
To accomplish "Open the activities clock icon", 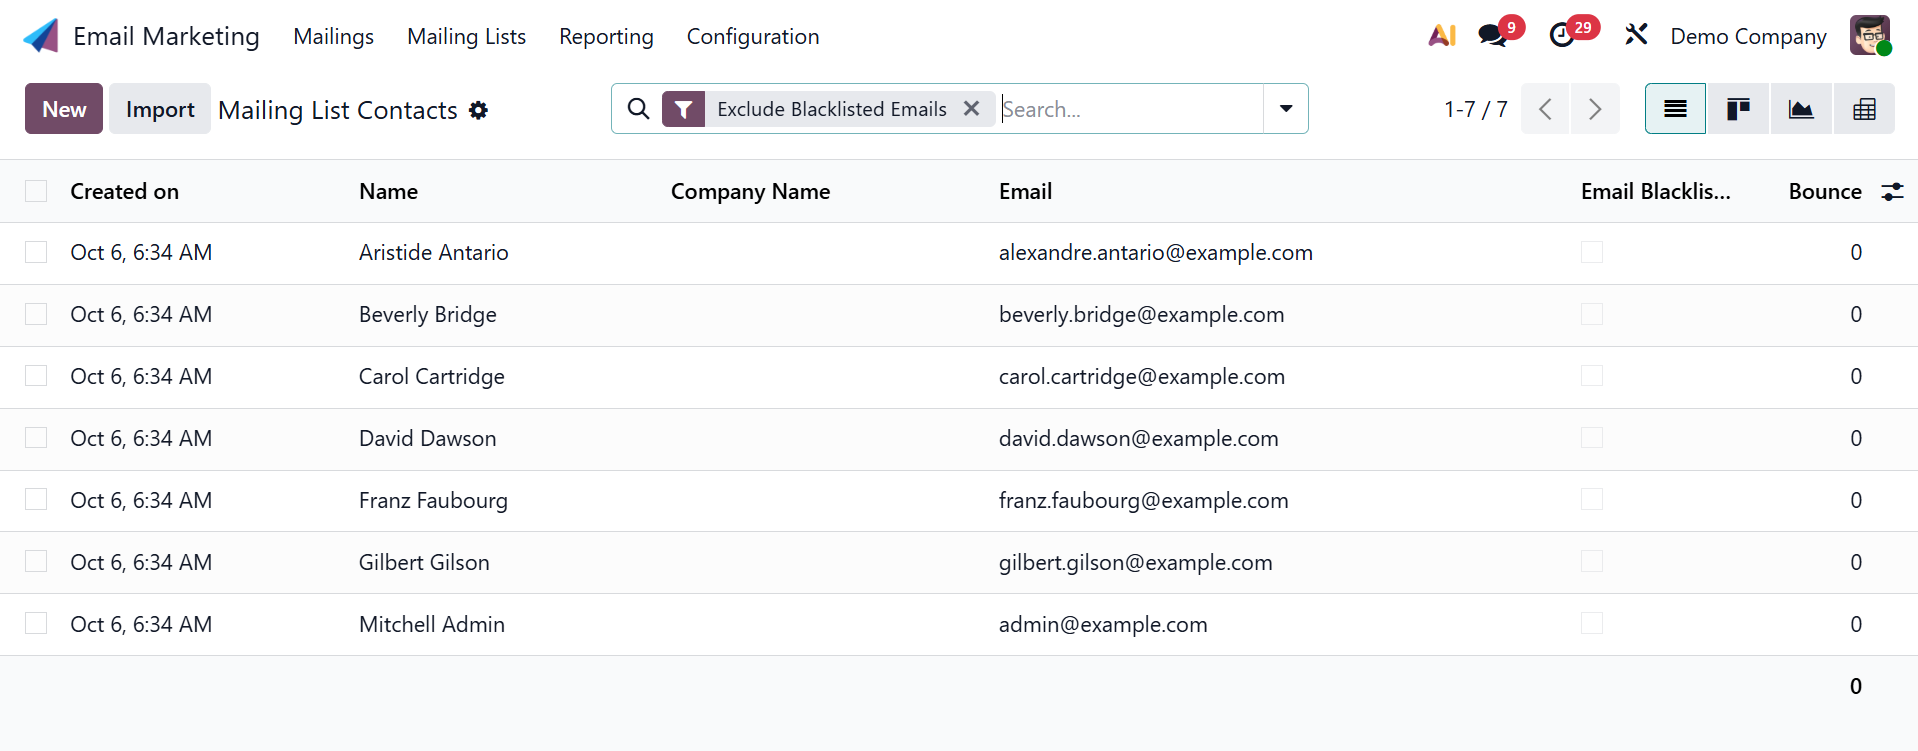I will [x=1562, y=36].
